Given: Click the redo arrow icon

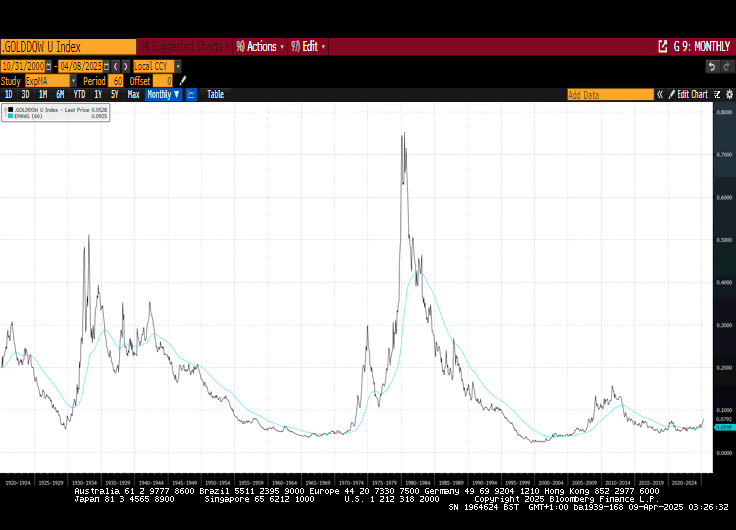Looking at the screenshot, I should pyautogui.click(x=727, y=67).
